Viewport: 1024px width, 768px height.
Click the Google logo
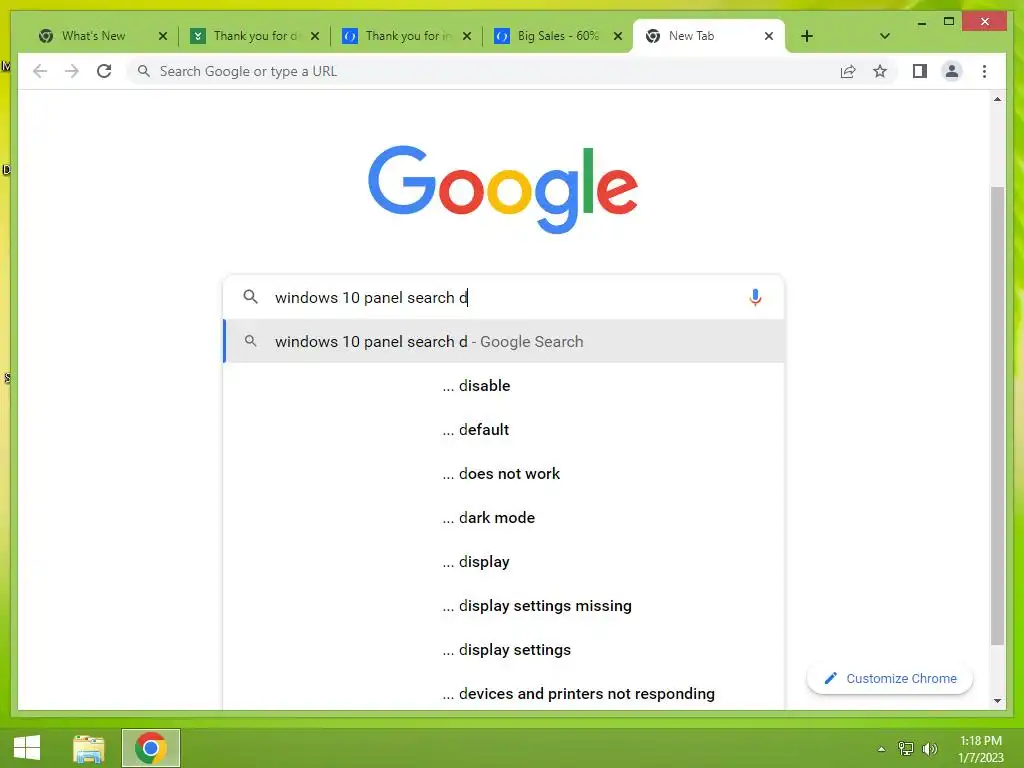click(x=502, y=189)
